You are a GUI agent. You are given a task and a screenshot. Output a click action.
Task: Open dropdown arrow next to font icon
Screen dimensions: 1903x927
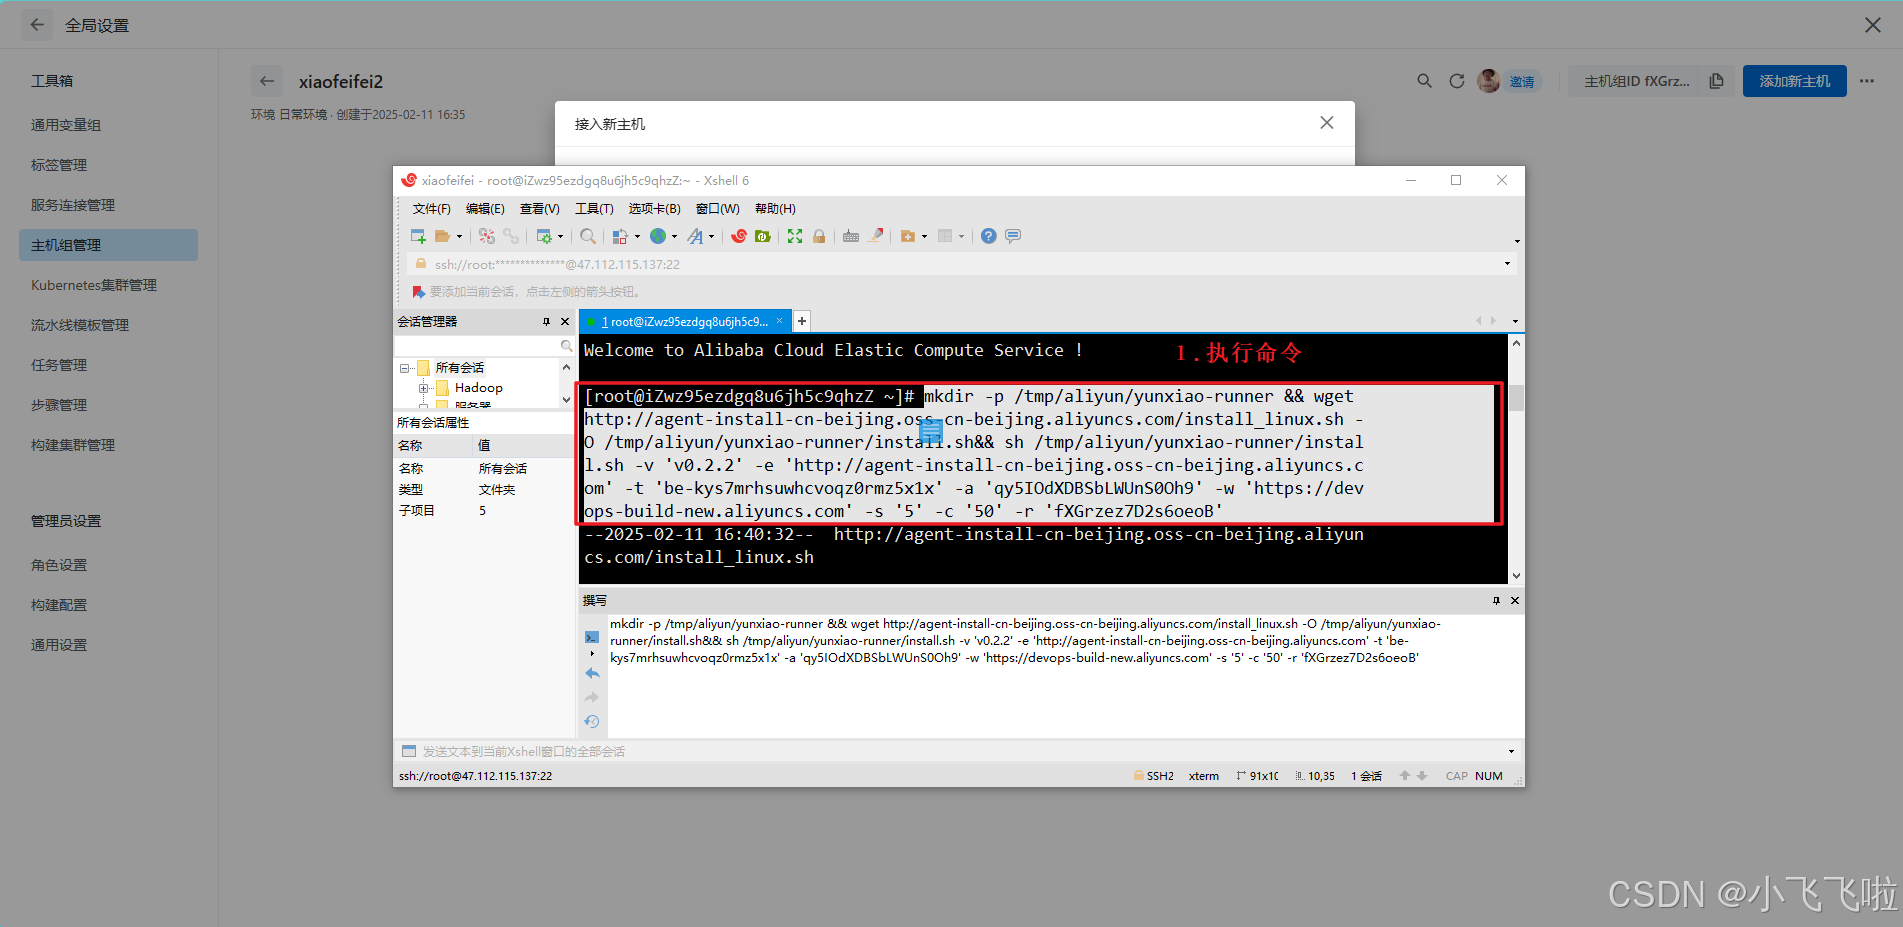pyautogui.click(x=711, y=237)
